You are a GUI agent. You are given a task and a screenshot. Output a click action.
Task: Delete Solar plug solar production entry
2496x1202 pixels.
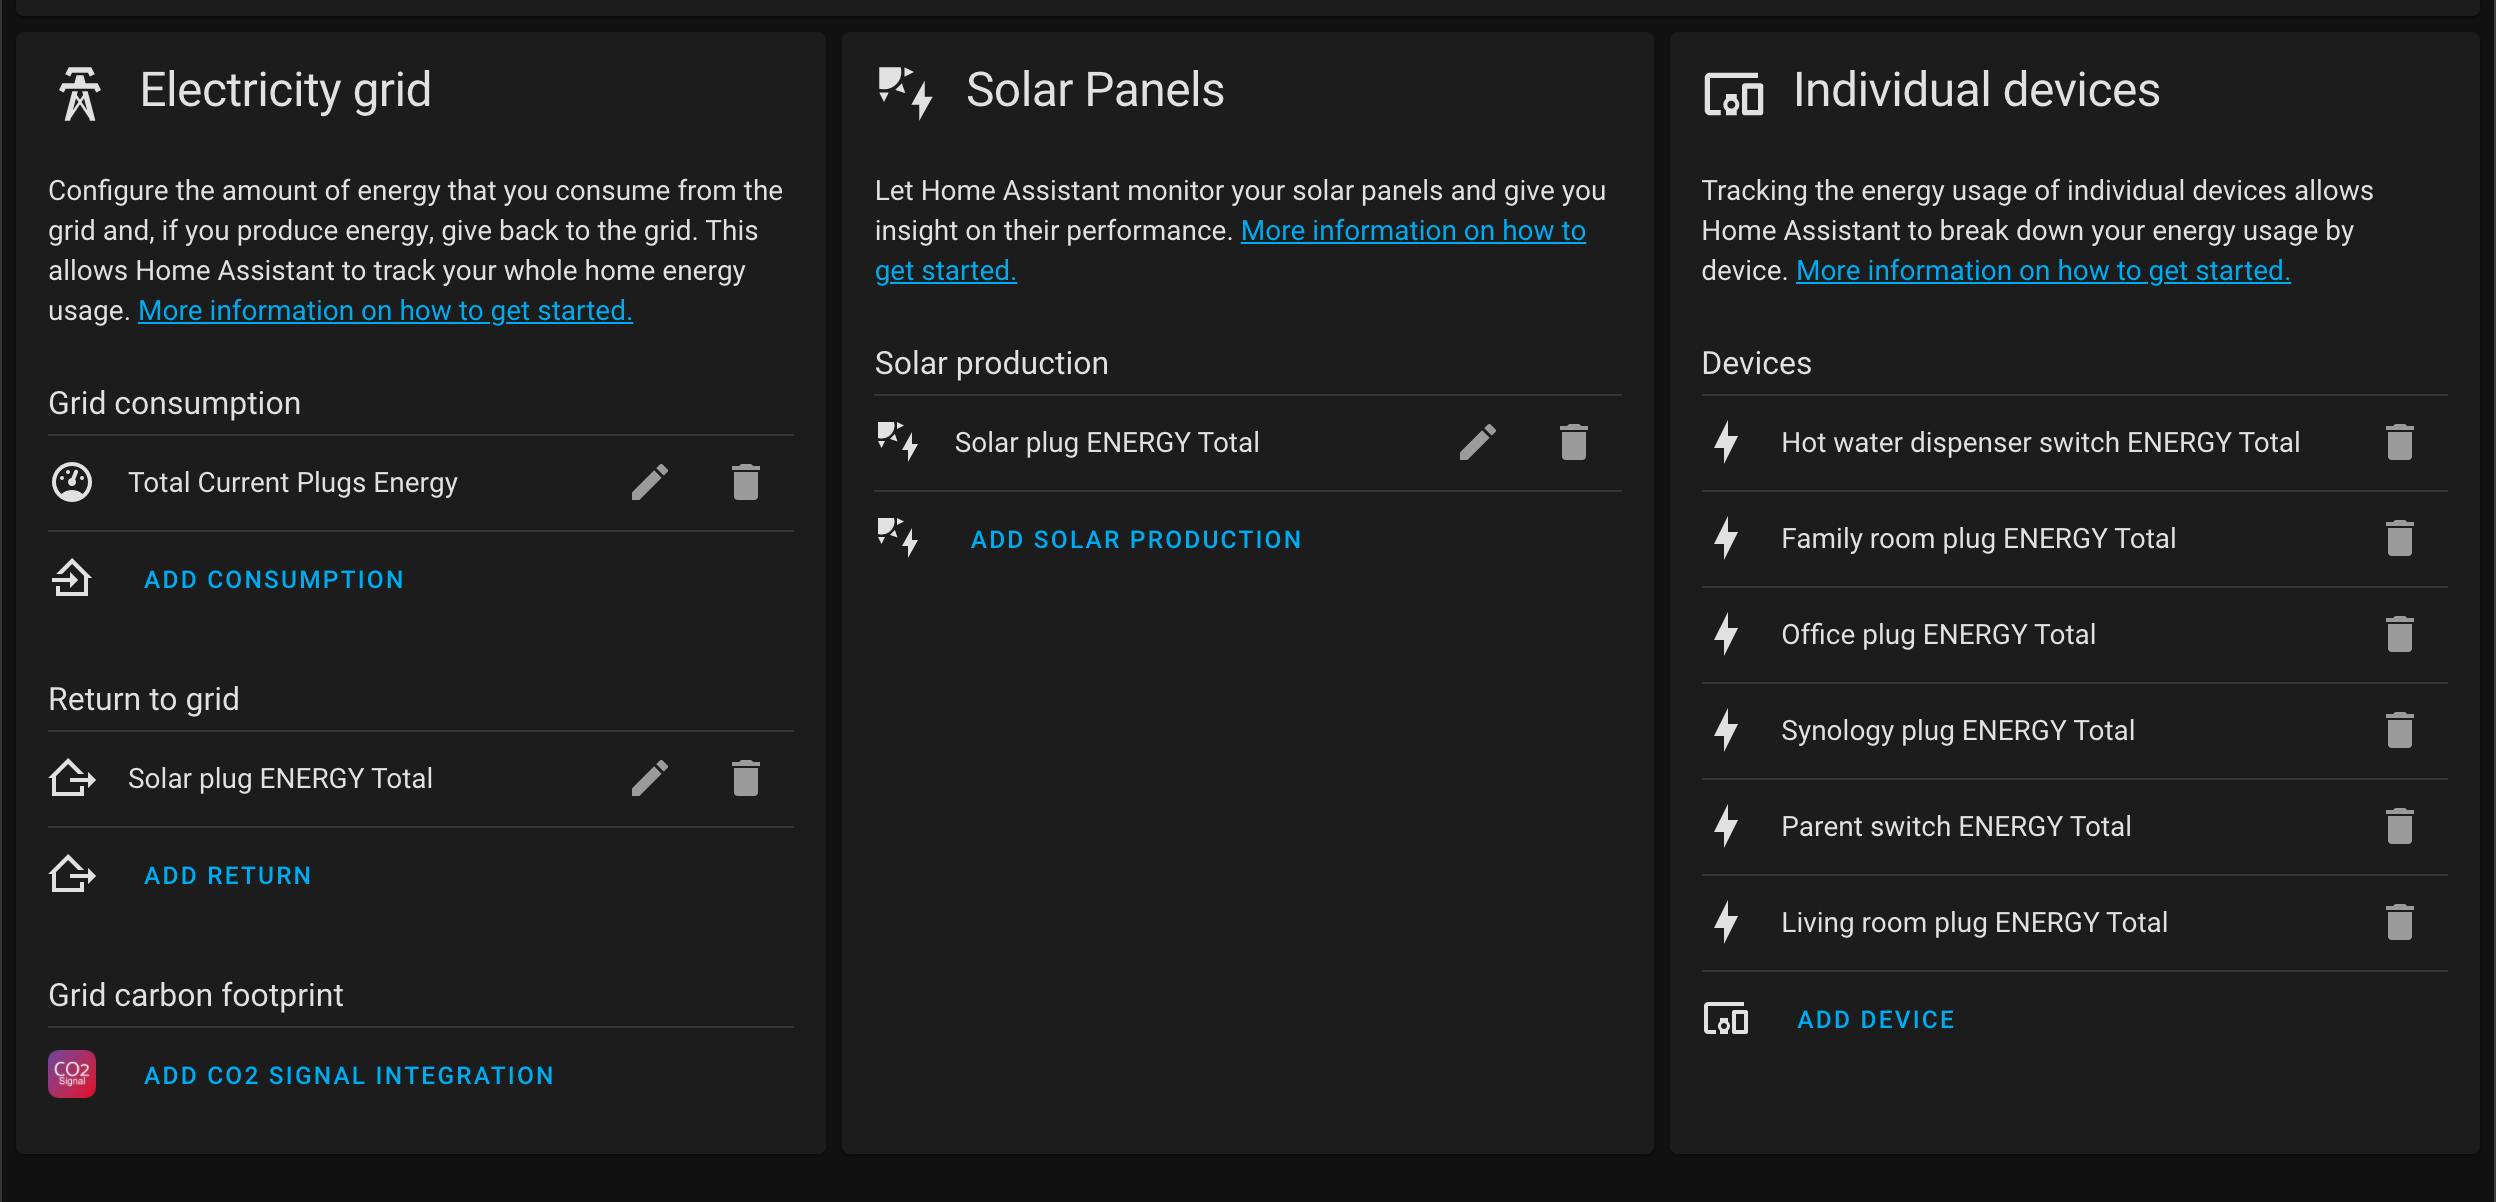pyautogui.click(x=1574, y=443)
